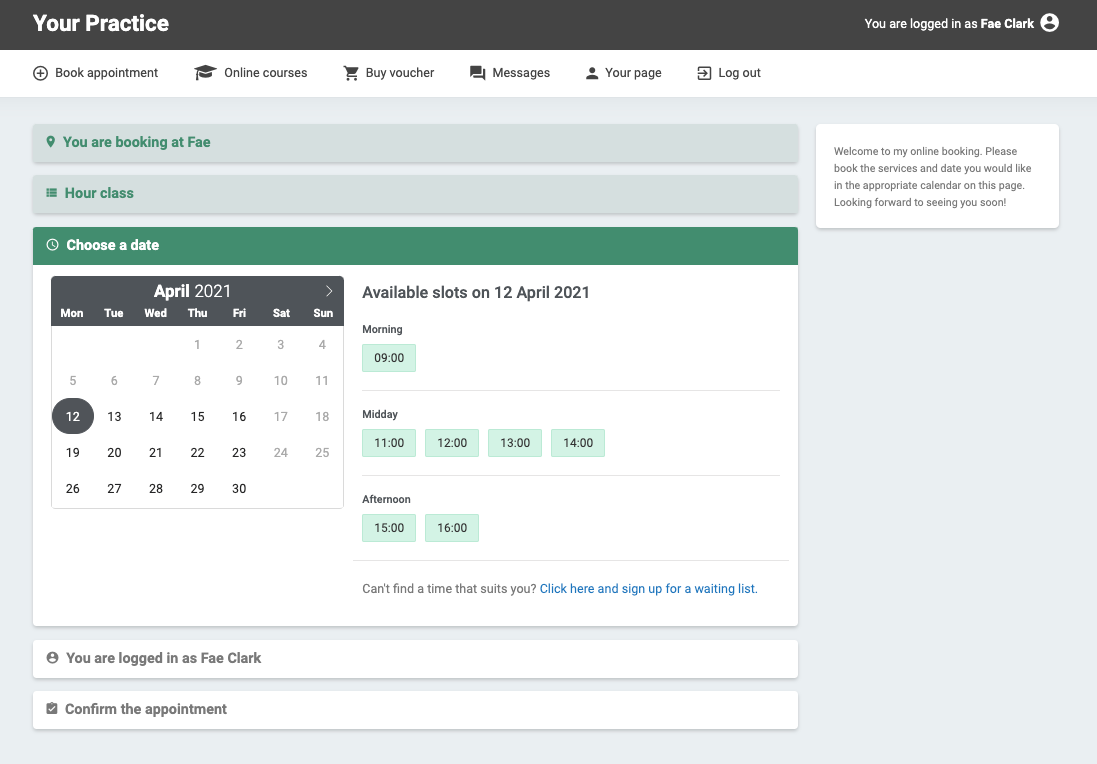
Task: Click the Log out exit icon
Action: point(703,72)
